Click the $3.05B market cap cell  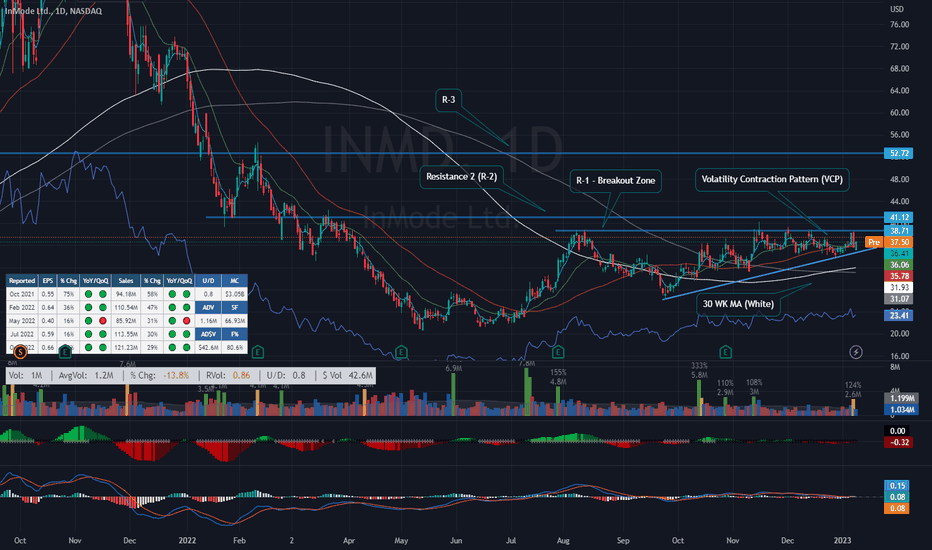click(x=234, y=294)
